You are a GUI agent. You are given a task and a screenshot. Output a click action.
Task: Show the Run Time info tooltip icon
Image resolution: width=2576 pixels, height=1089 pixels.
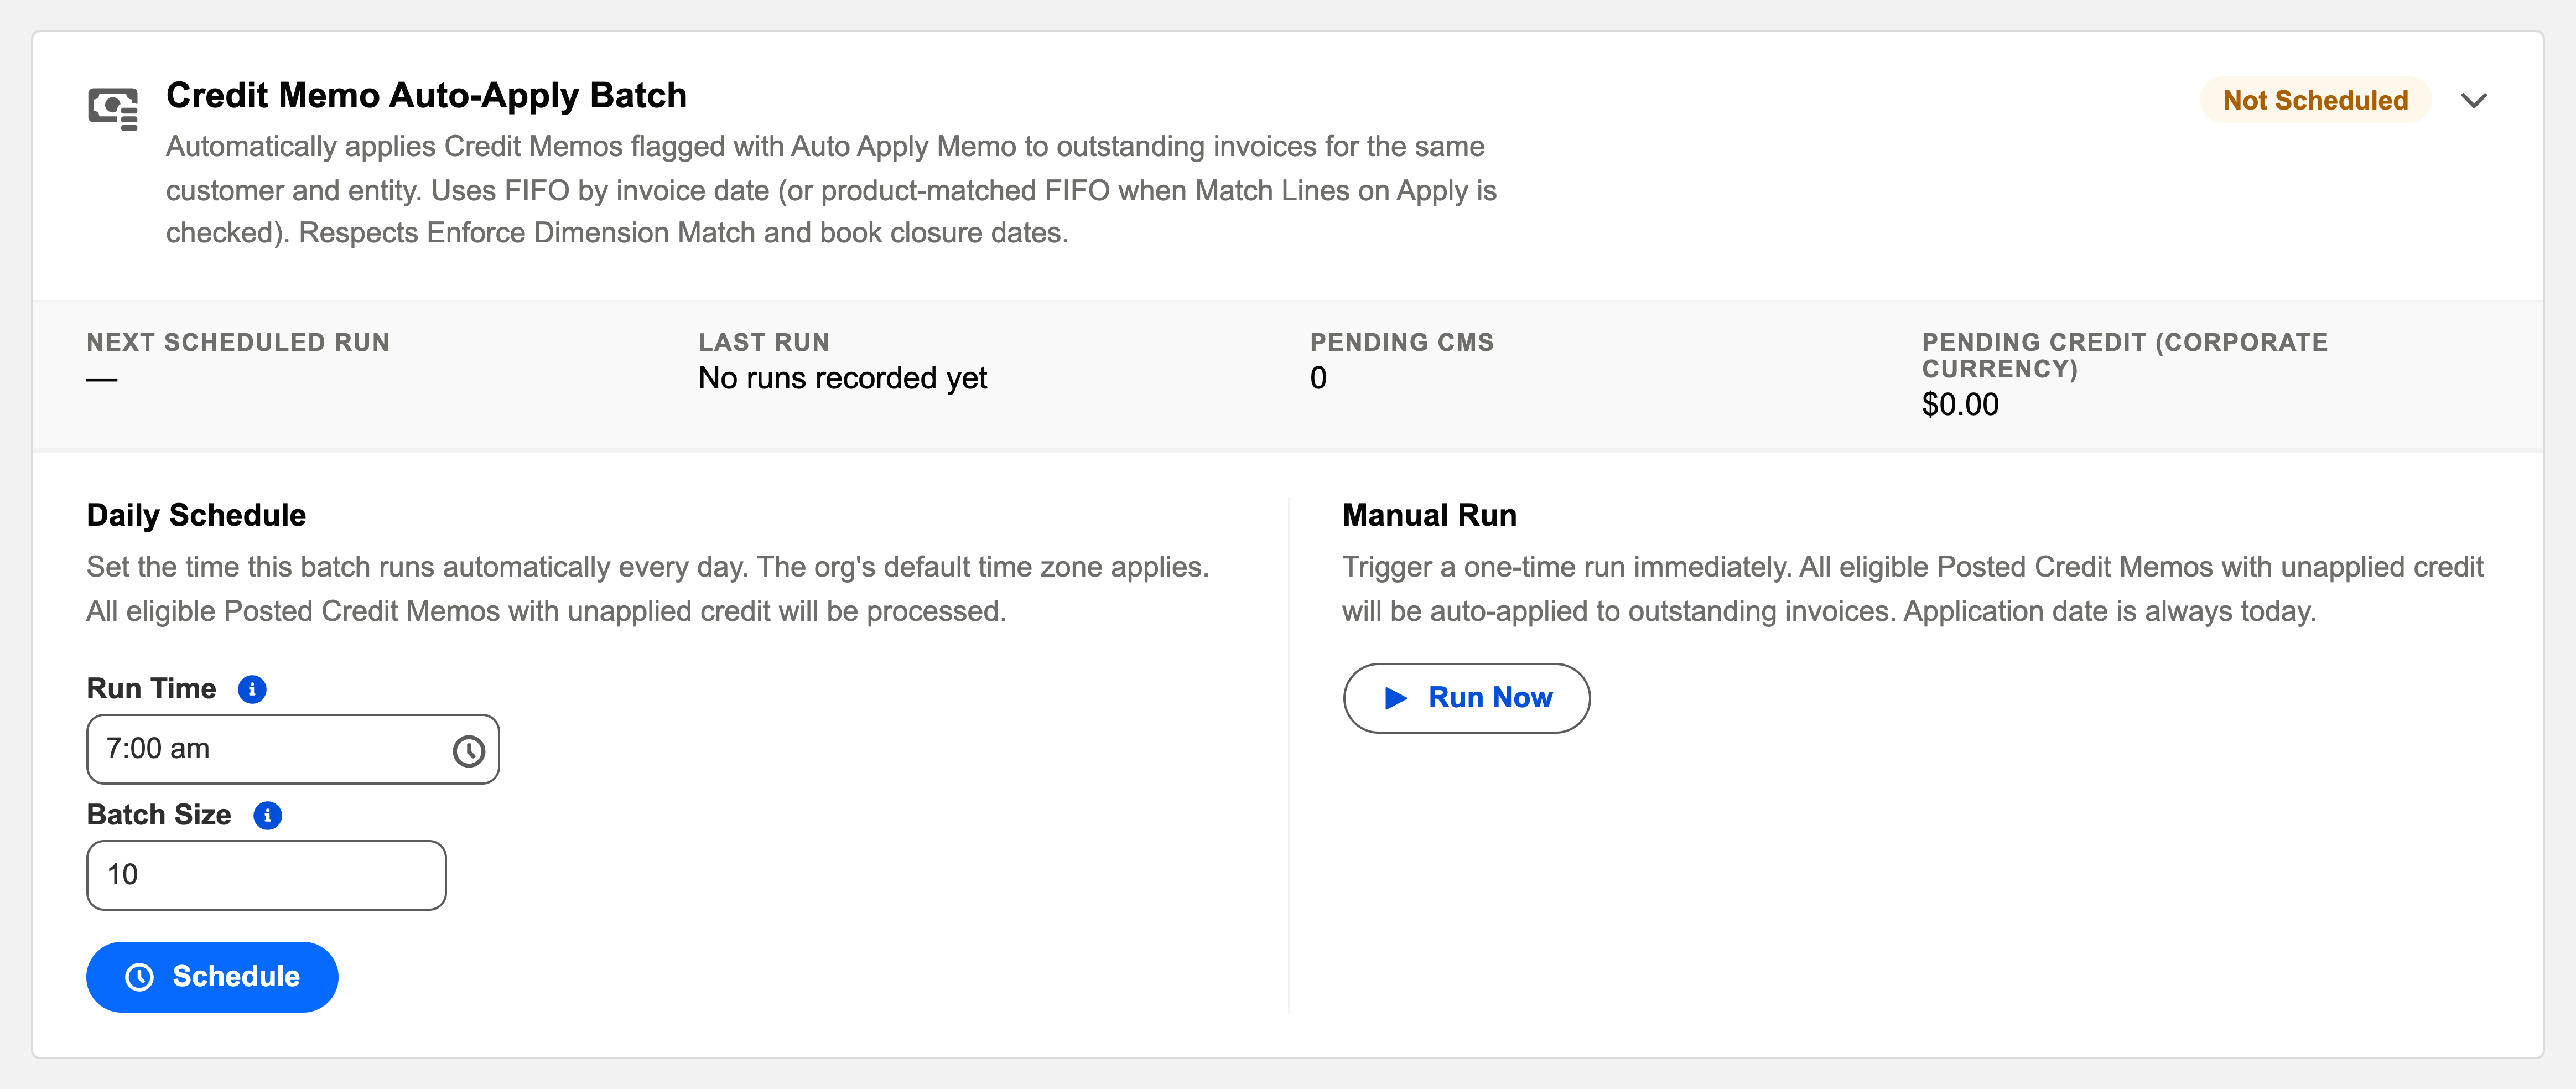252,689
